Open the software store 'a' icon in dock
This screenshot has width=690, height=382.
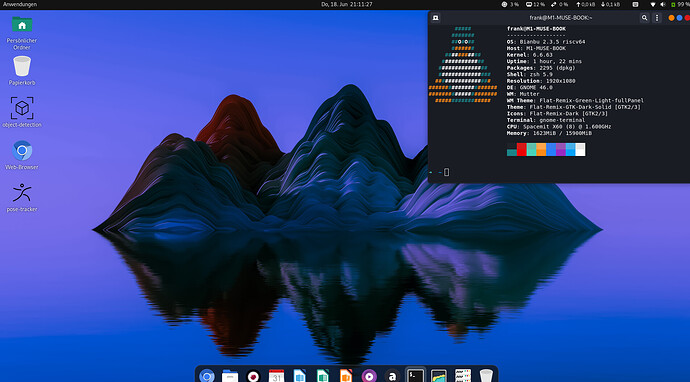click(392, 375)
